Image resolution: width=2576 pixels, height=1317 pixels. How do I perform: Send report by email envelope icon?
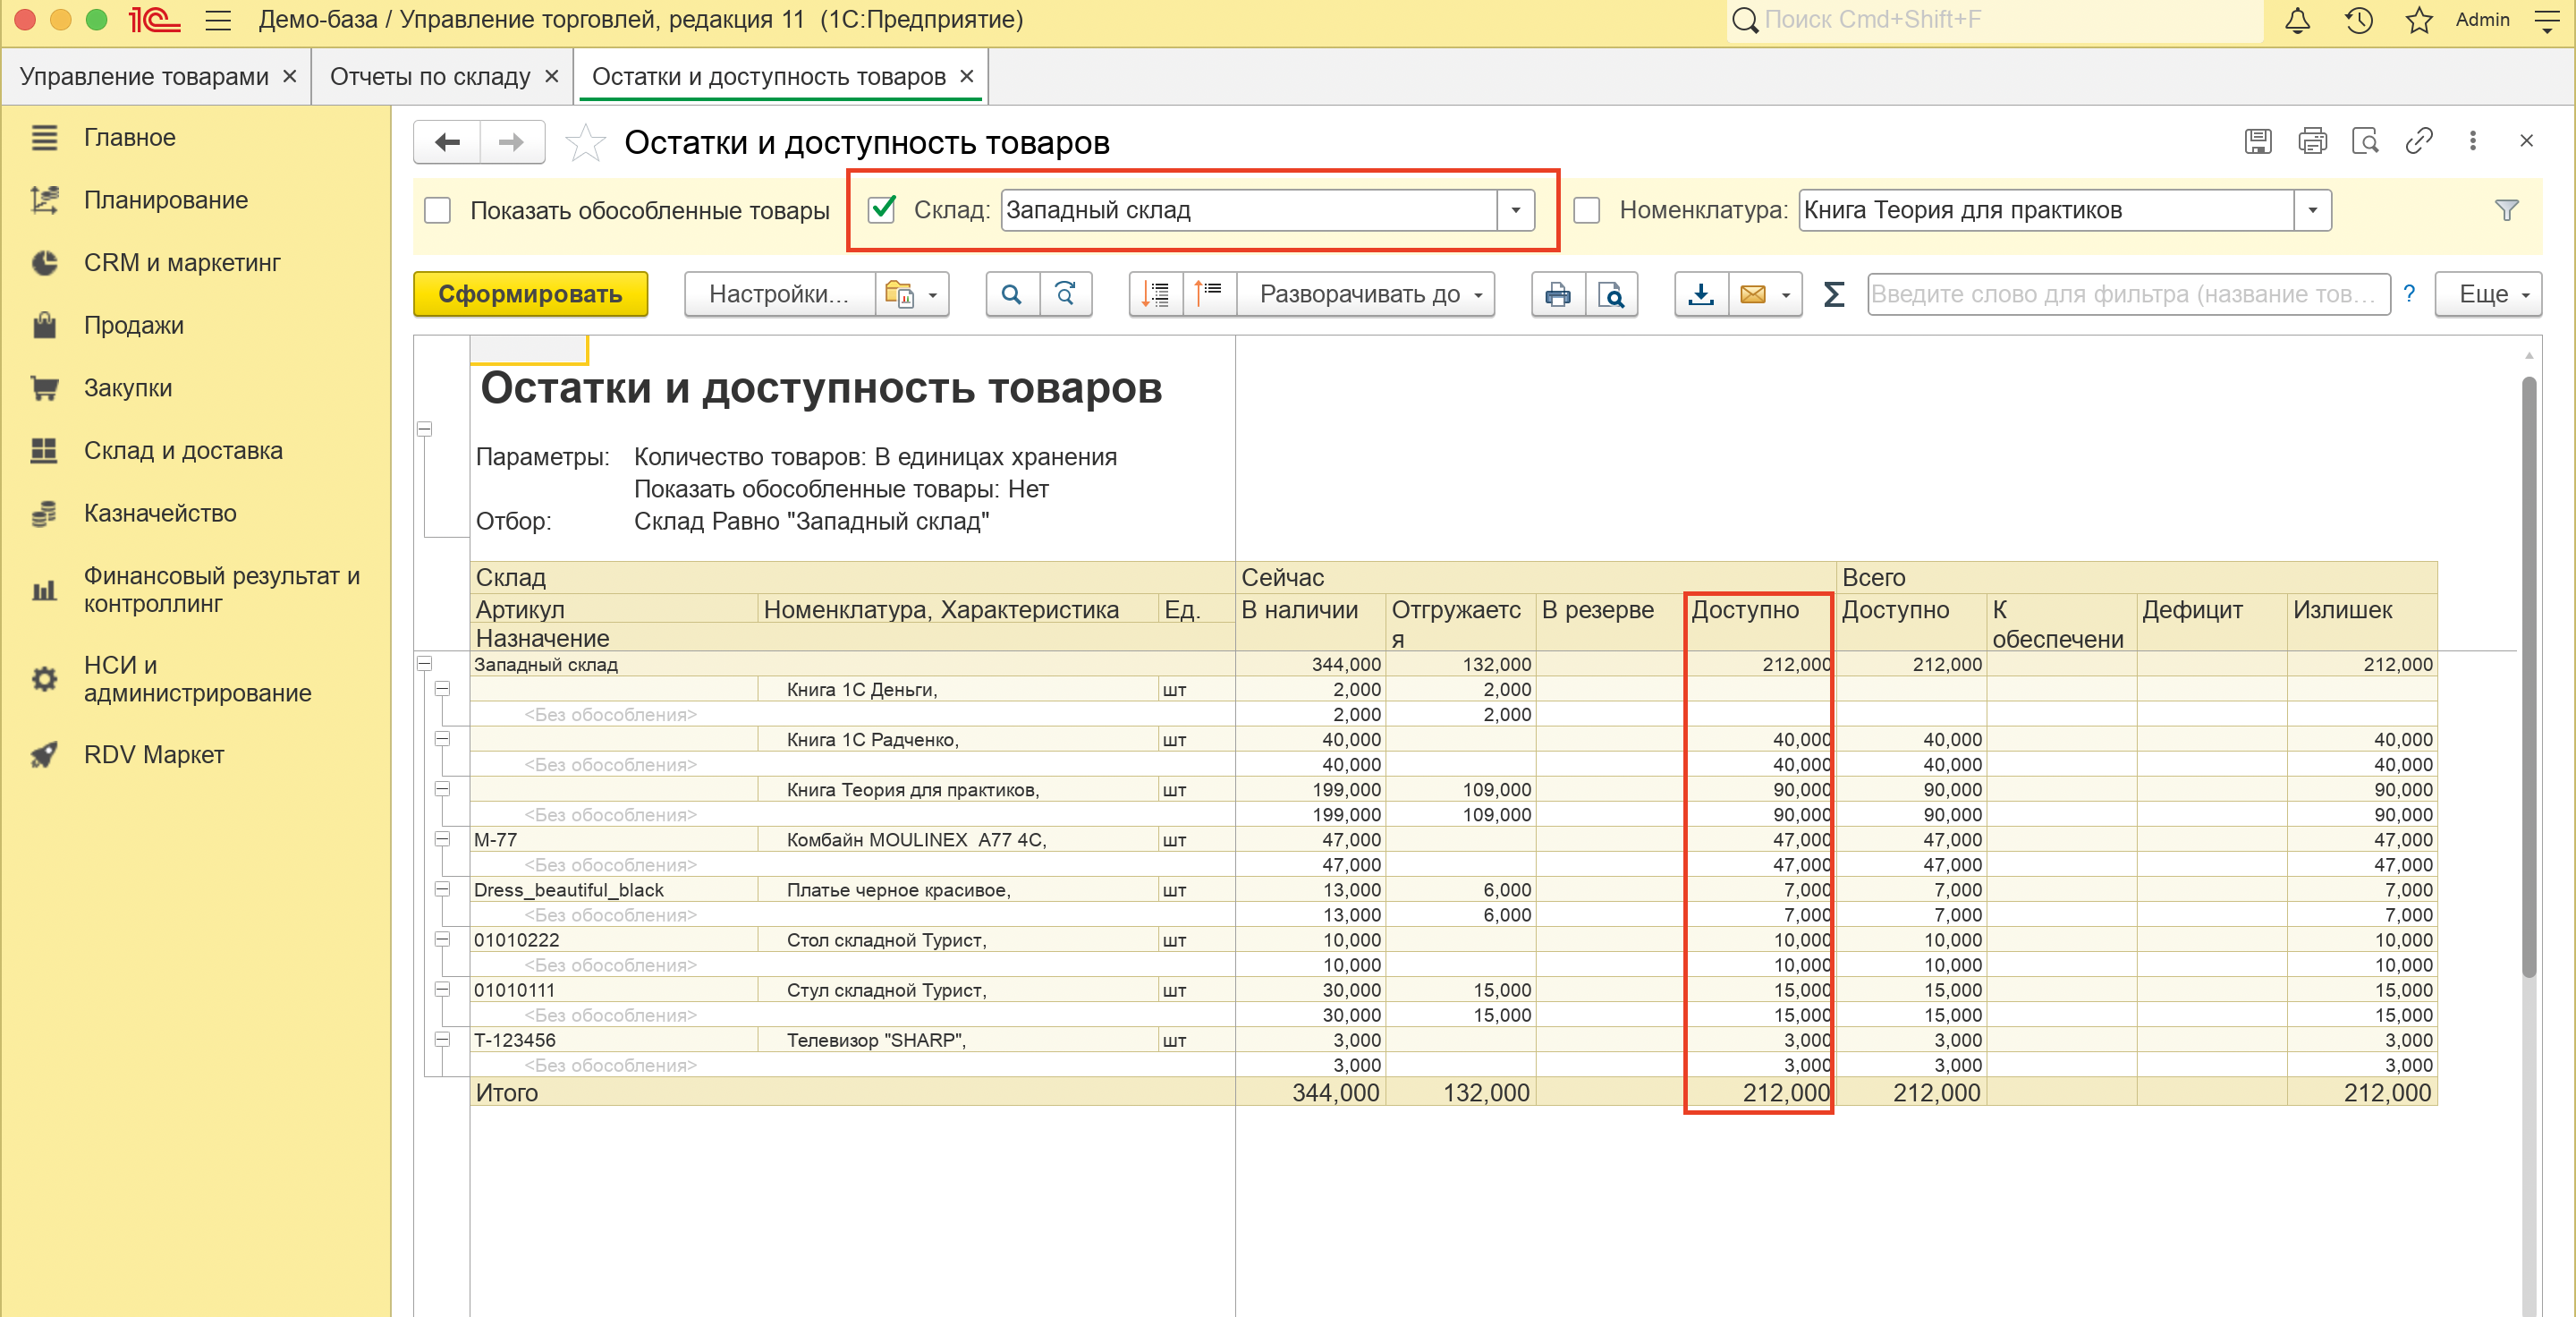(1753, 294)
